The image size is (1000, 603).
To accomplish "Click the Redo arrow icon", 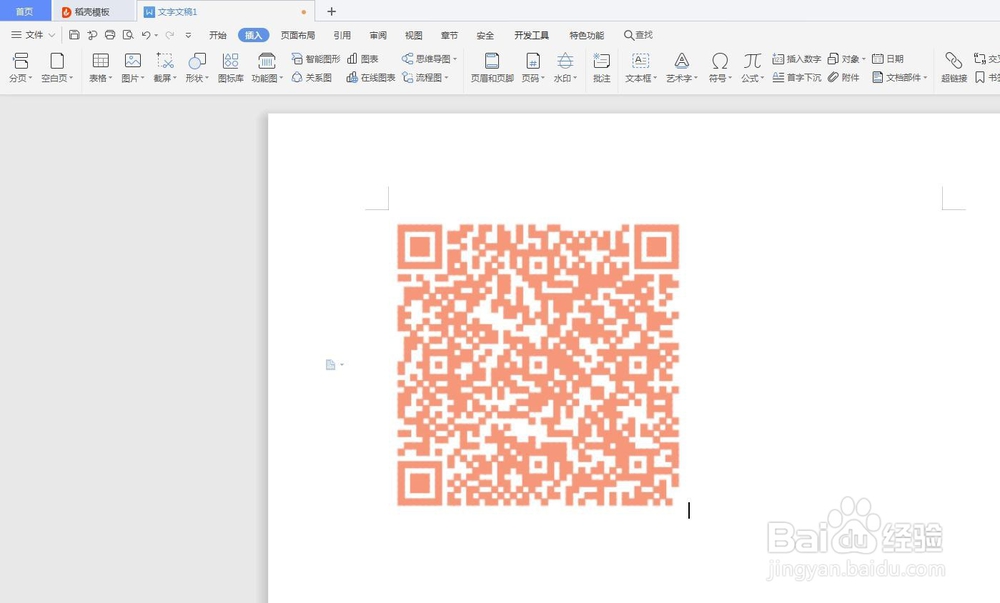I will [x=170, y=35].
